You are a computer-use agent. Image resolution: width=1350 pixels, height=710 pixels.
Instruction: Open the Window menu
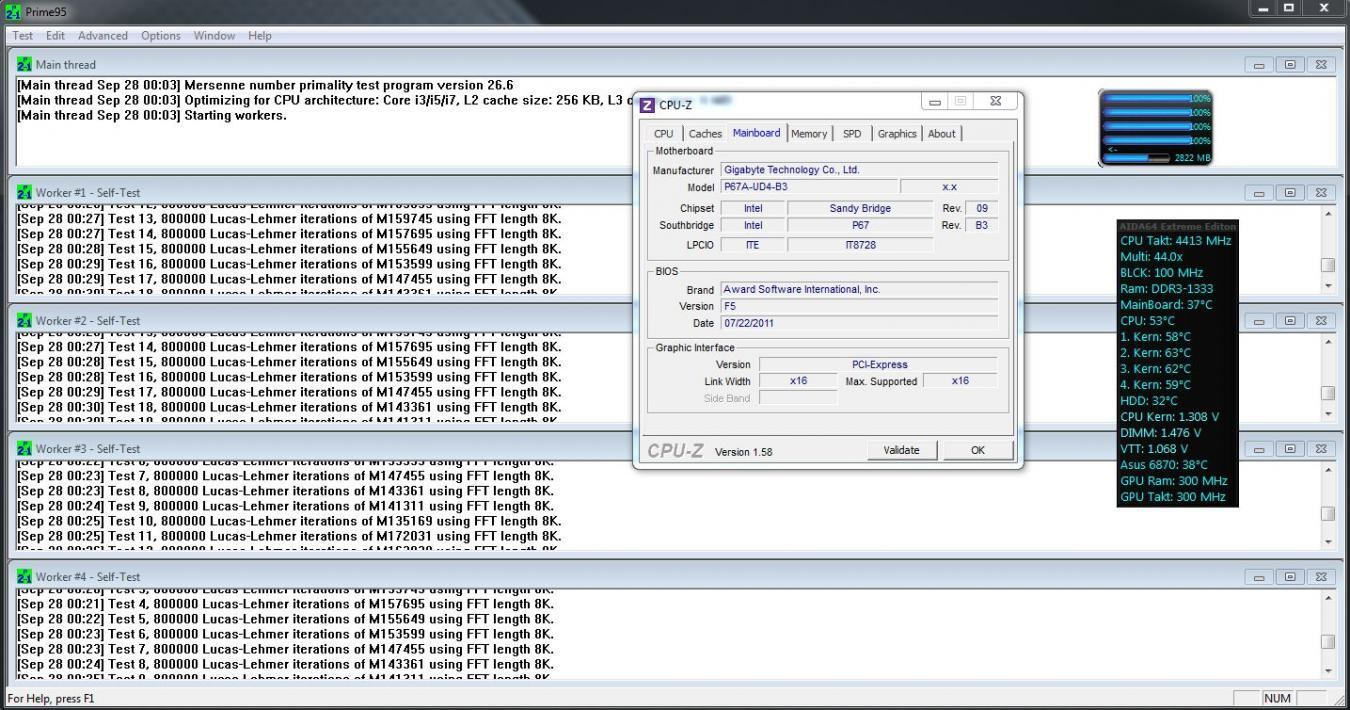pos(214,35)
